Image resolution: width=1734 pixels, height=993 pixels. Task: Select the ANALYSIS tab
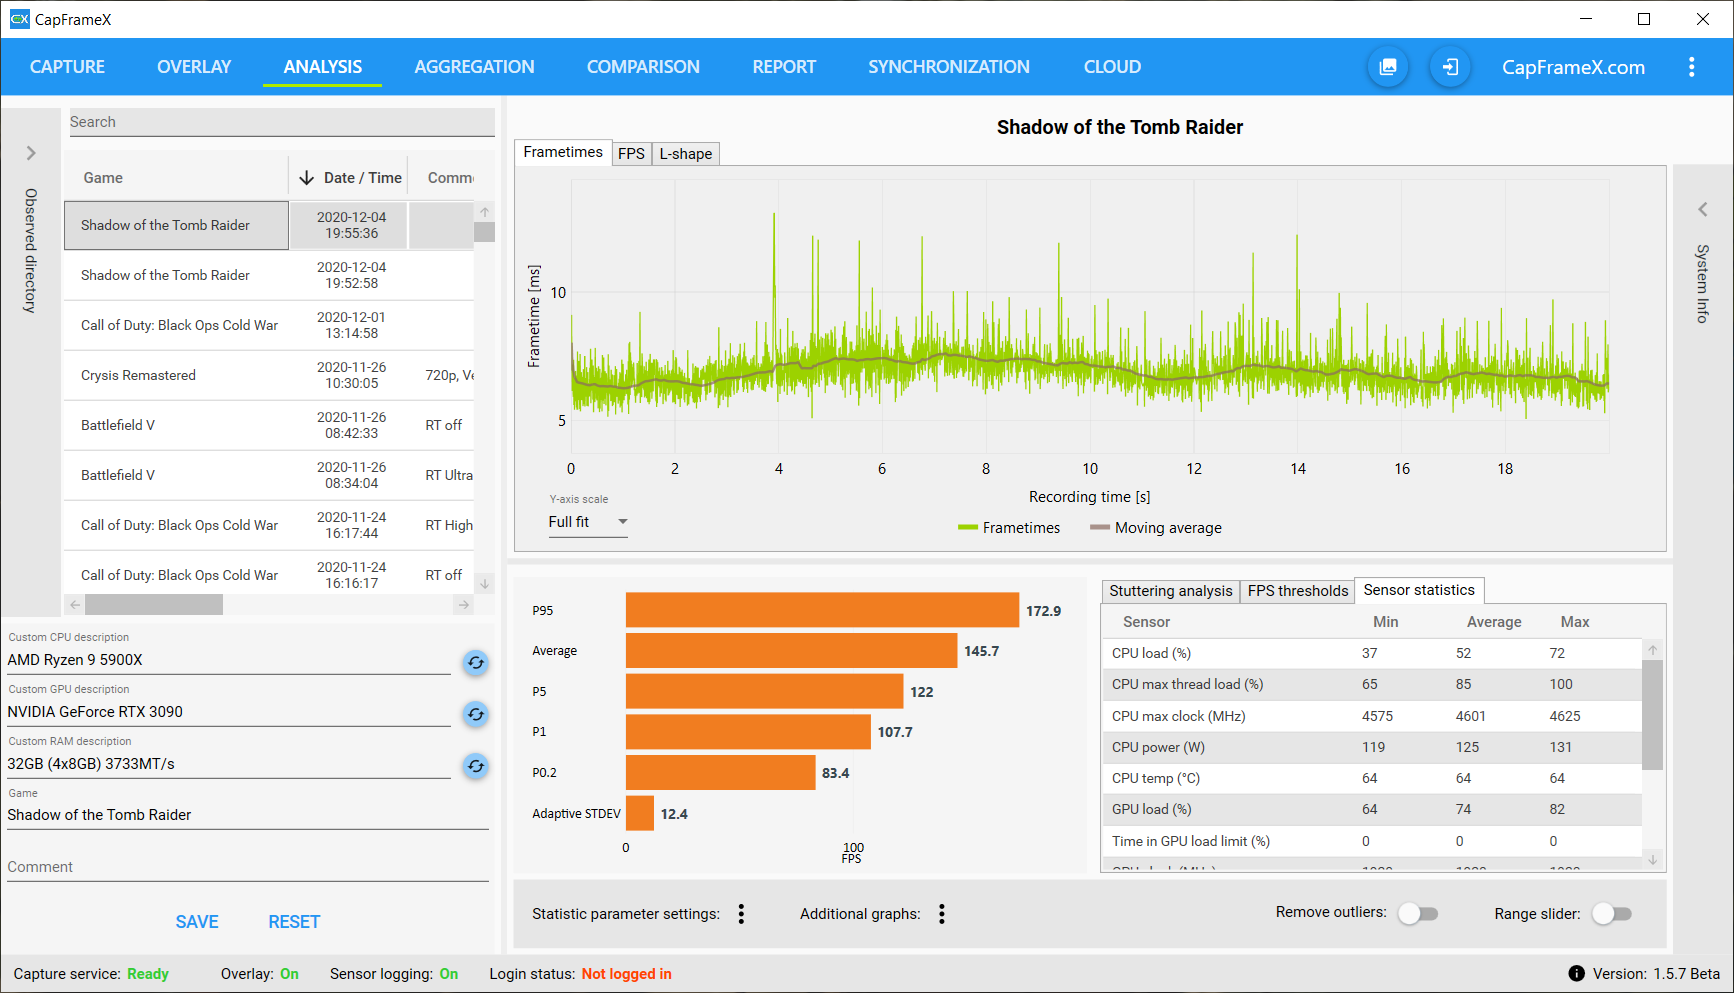(x=322, y=67)
